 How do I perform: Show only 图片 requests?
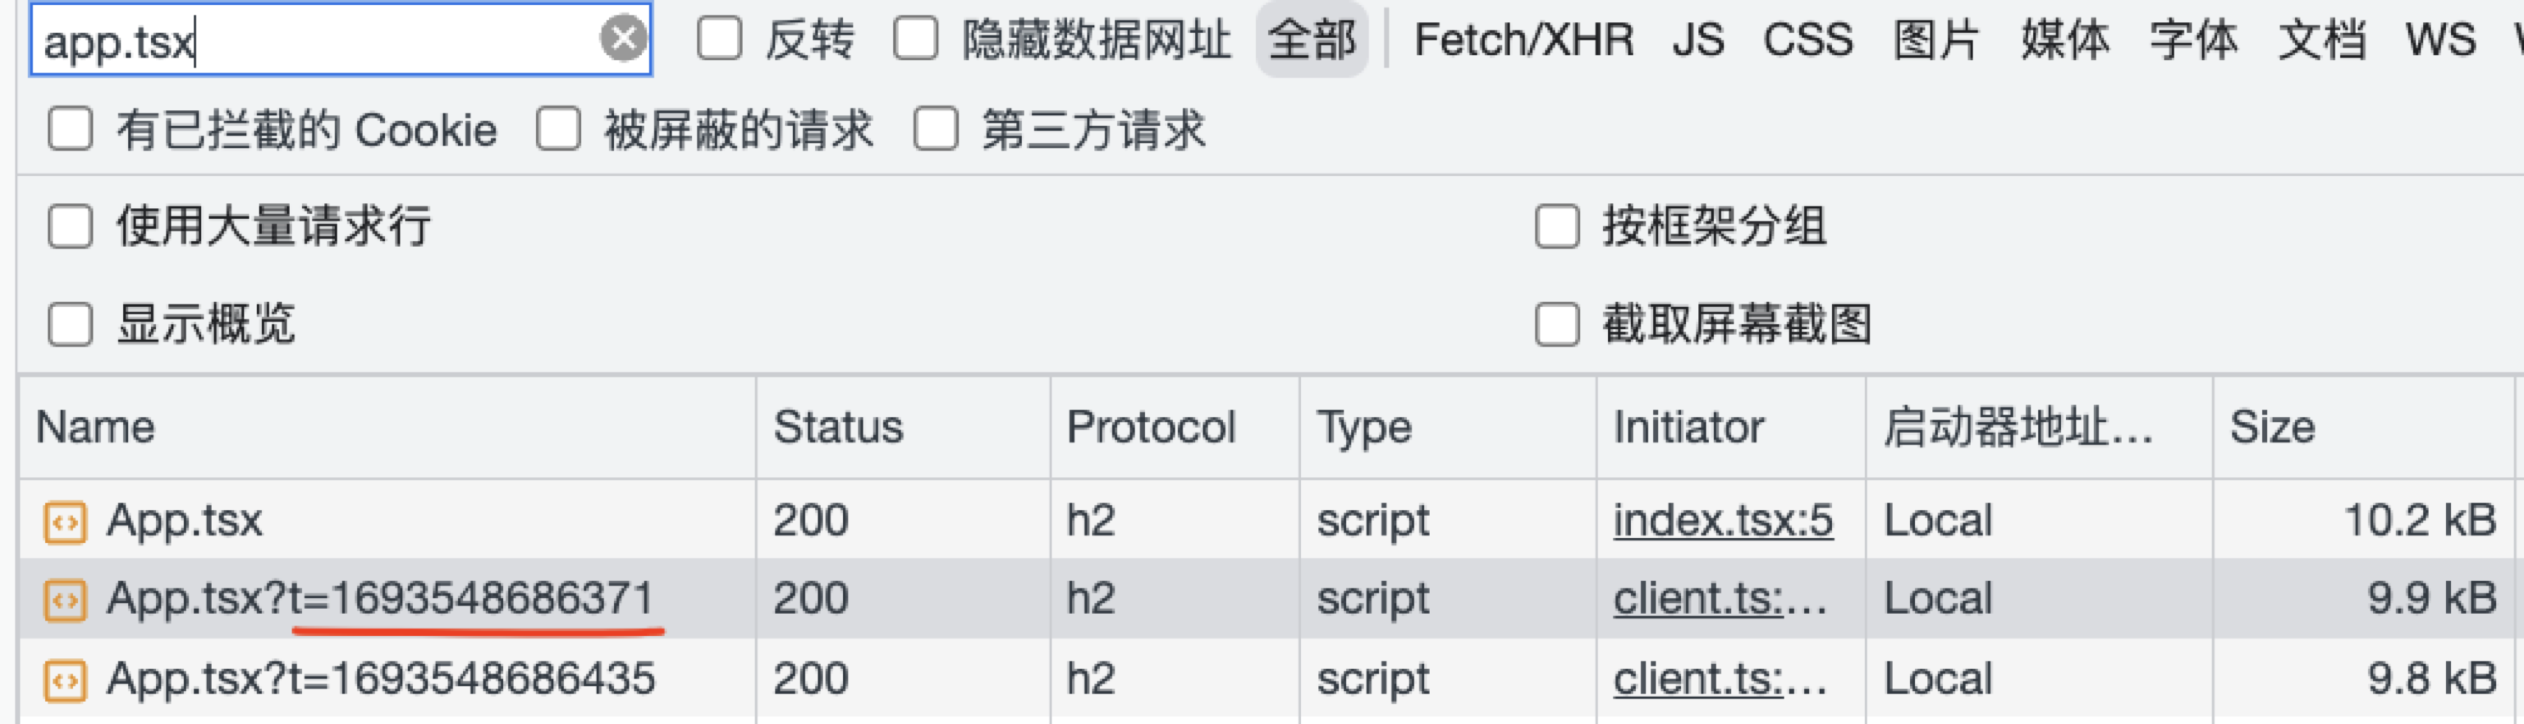pos(1935,40)
